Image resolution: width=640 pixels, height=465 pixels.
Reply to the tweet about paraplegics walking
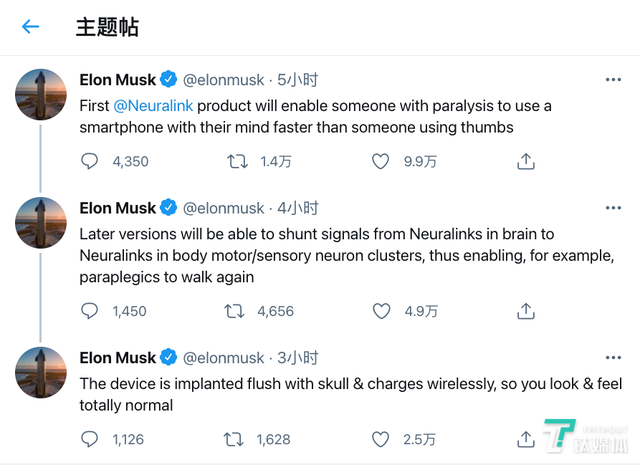(x=90, y=311)
